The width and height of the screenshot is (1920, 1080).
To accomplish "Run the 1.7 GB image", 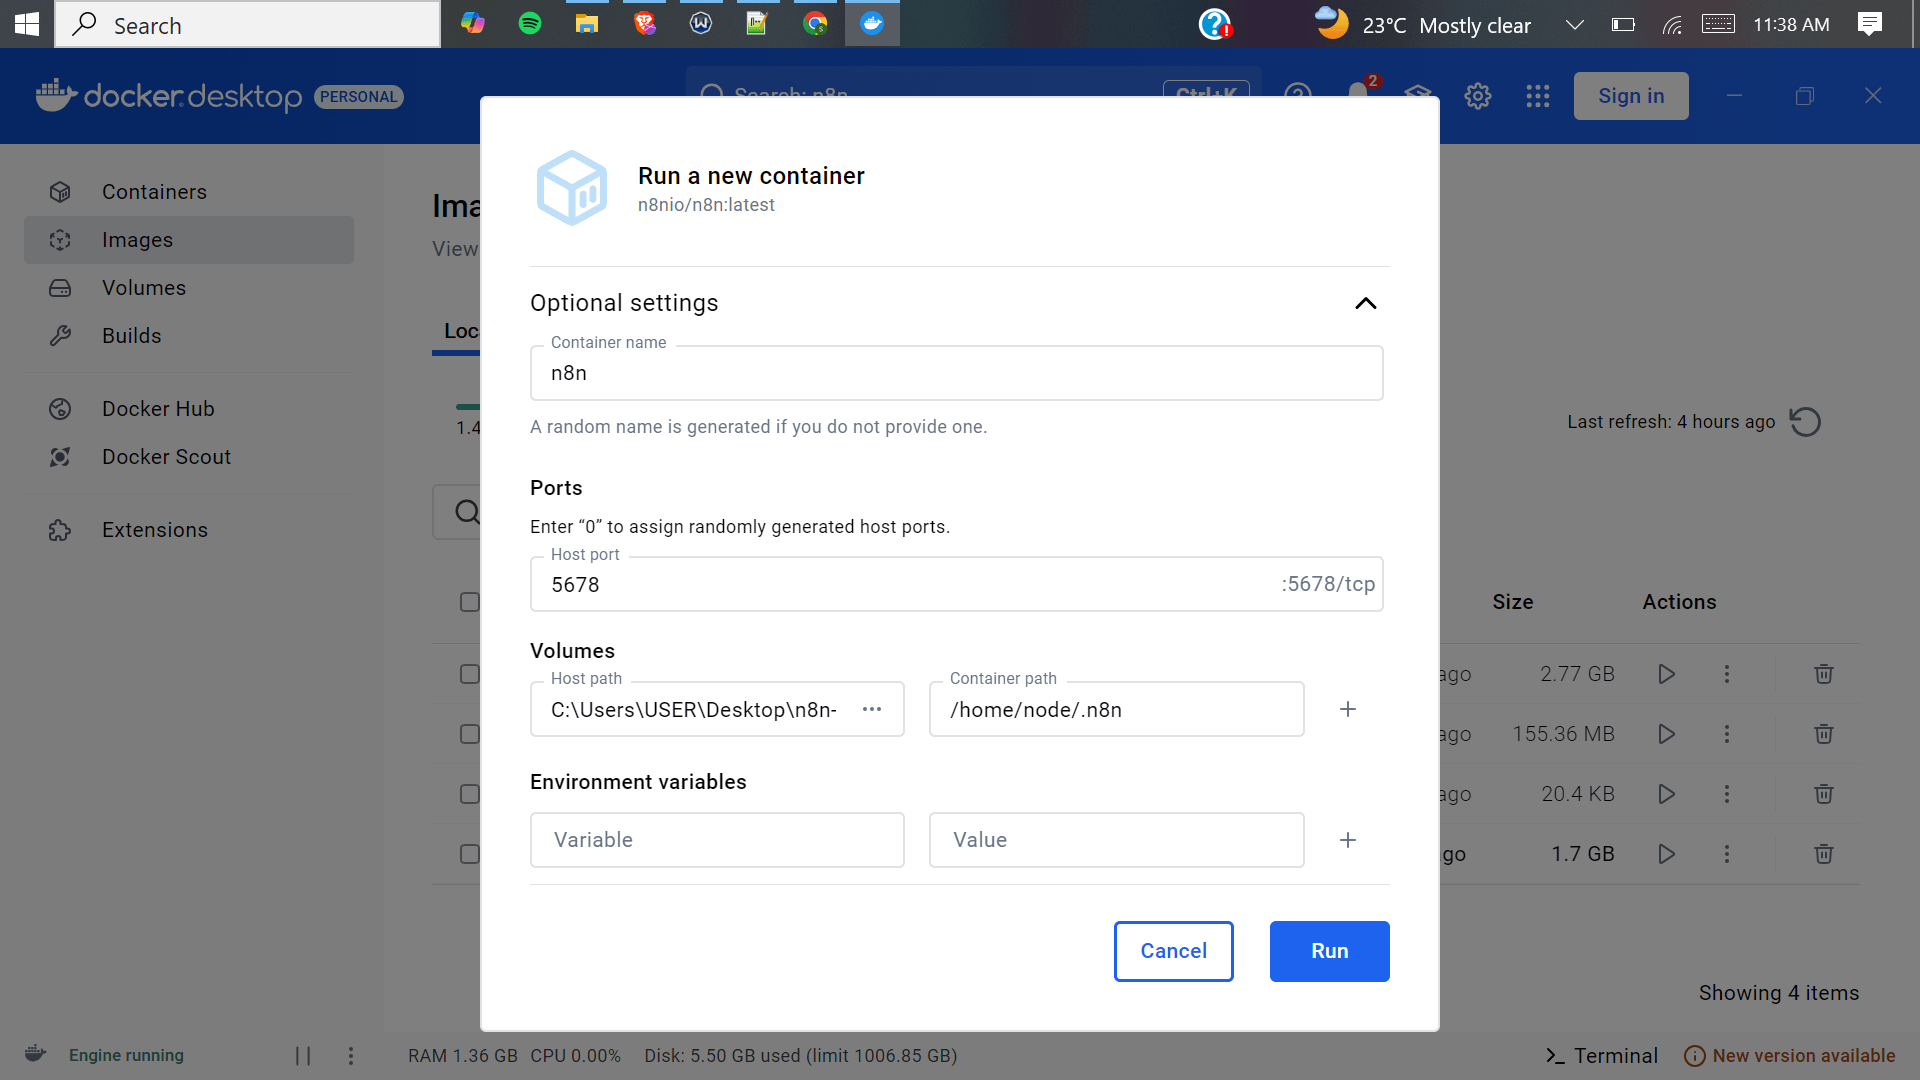I will [1667, 854].
